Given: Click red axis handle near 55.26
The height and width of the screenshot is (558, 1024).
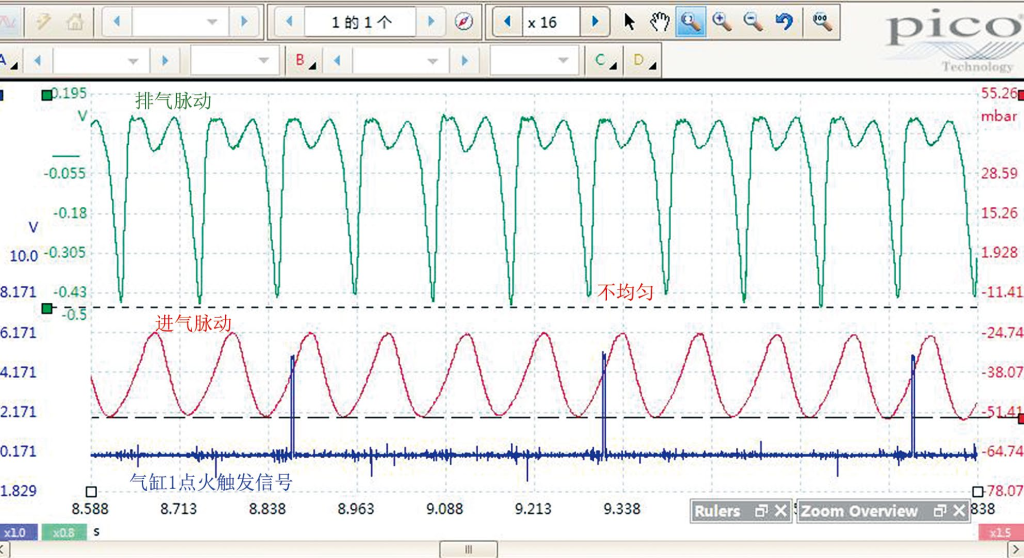Looking at the screenshot, I should pyautogui.click(x=1021, y=95).
